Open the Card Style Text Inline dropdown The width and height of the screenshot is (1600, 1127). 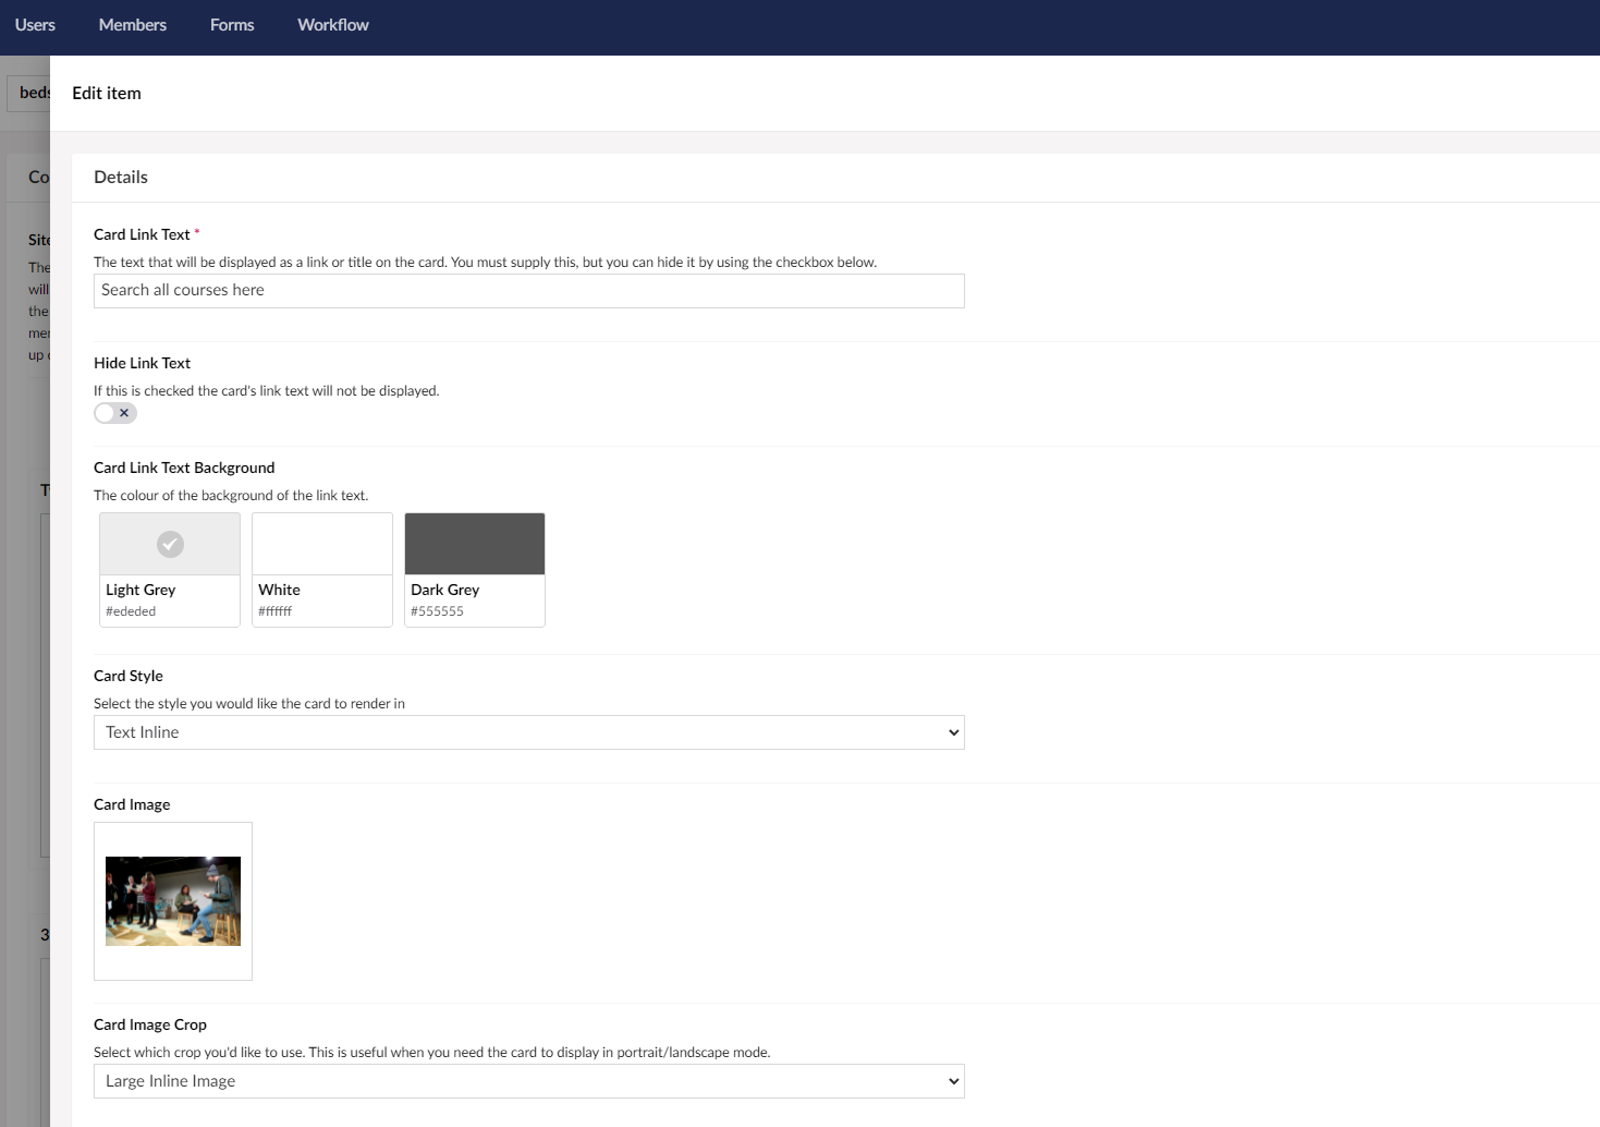click(528, 733)
